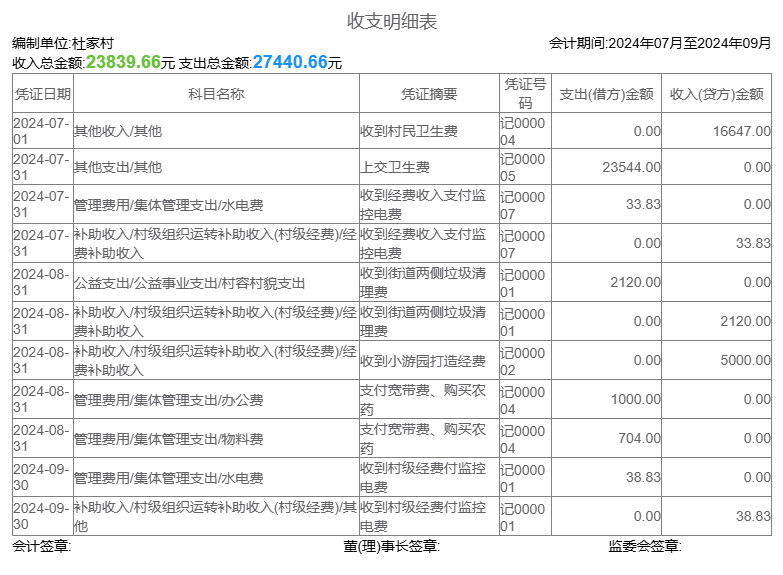783x575 pixels.
Task: Select the 凭证摘要 column header
Action: (x=429, y=94)
